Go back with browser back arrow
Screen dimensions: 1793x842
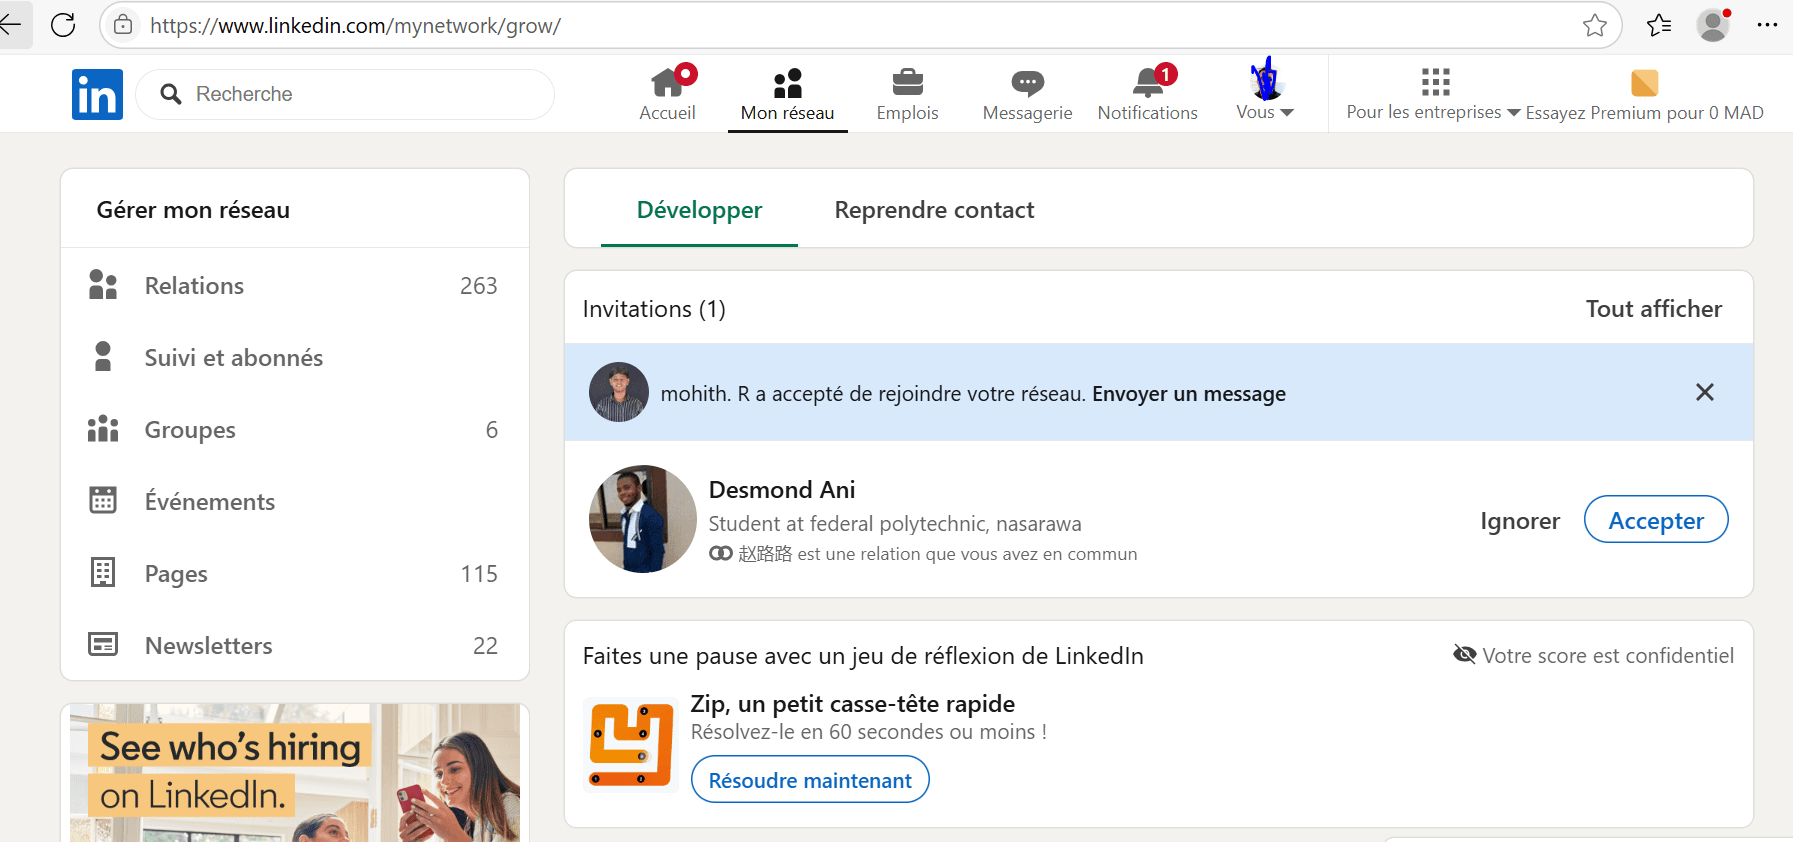tap(10, 25)
